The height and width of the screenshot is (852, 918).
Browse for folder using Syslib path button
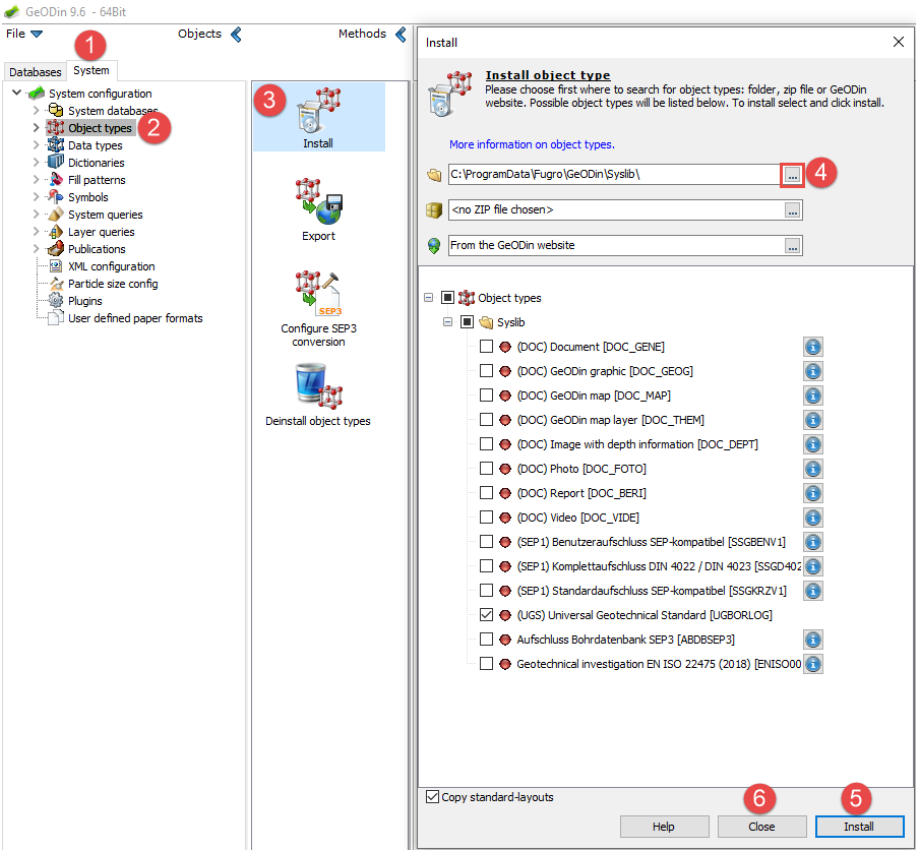click(x=792, y=175)
